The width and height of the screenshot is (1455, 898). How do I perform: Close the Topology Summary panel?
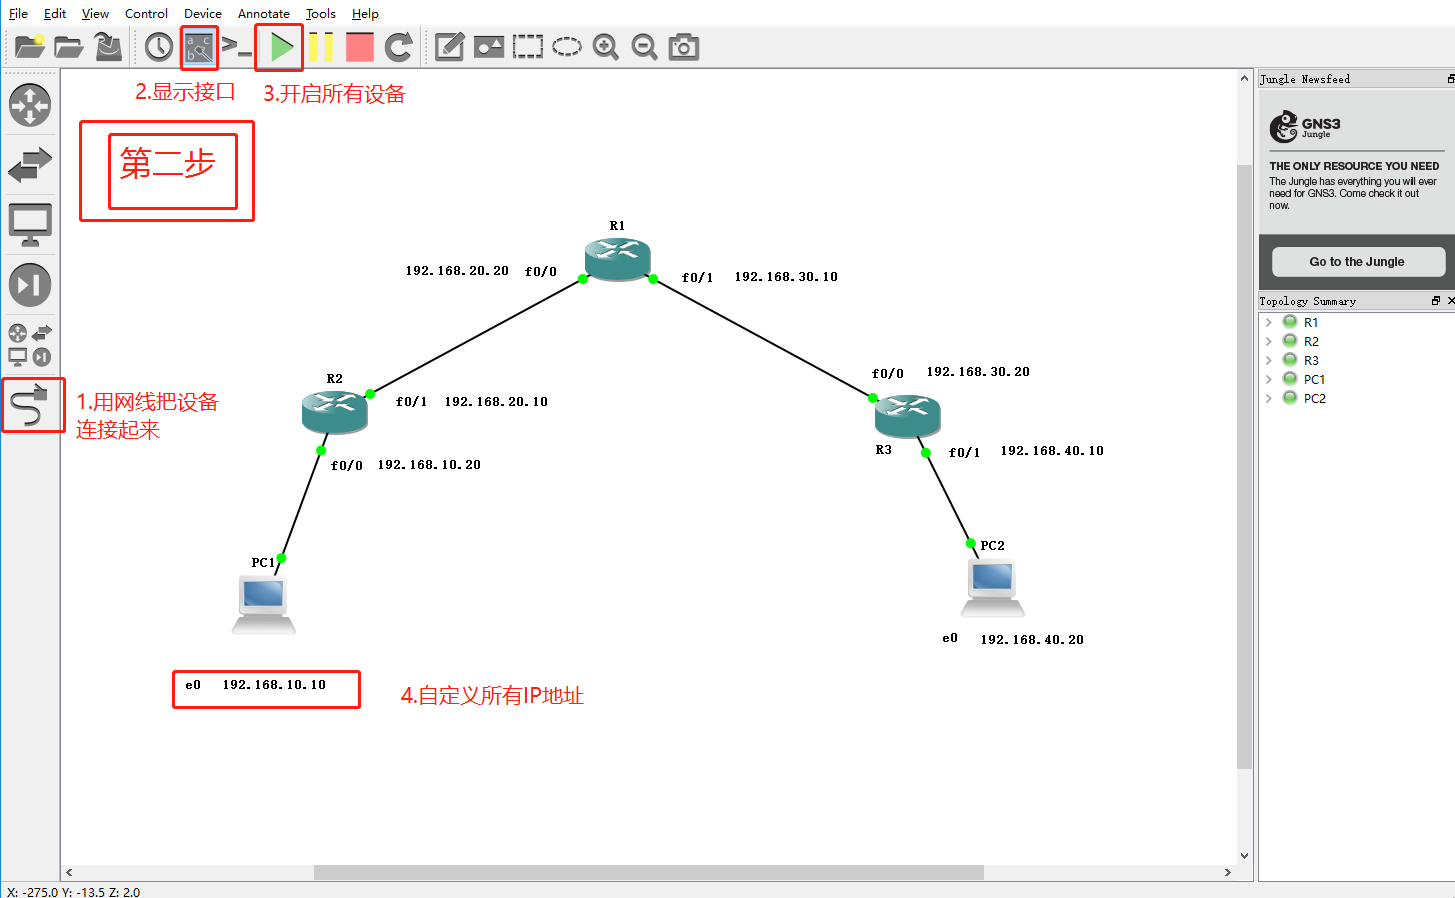1450,301
